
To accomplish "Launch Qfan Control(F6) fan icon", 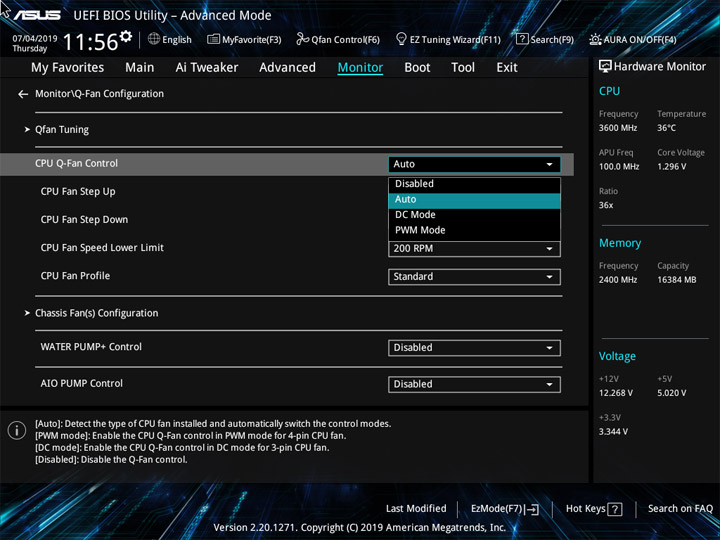I will (x=302, y=39).
